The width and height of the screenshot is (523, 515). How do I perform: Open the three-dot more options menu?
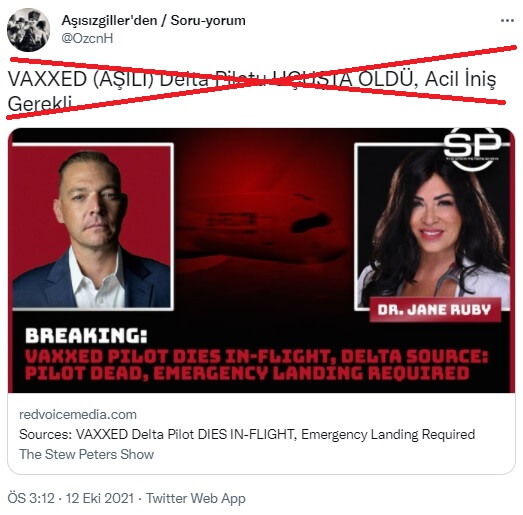507,21
